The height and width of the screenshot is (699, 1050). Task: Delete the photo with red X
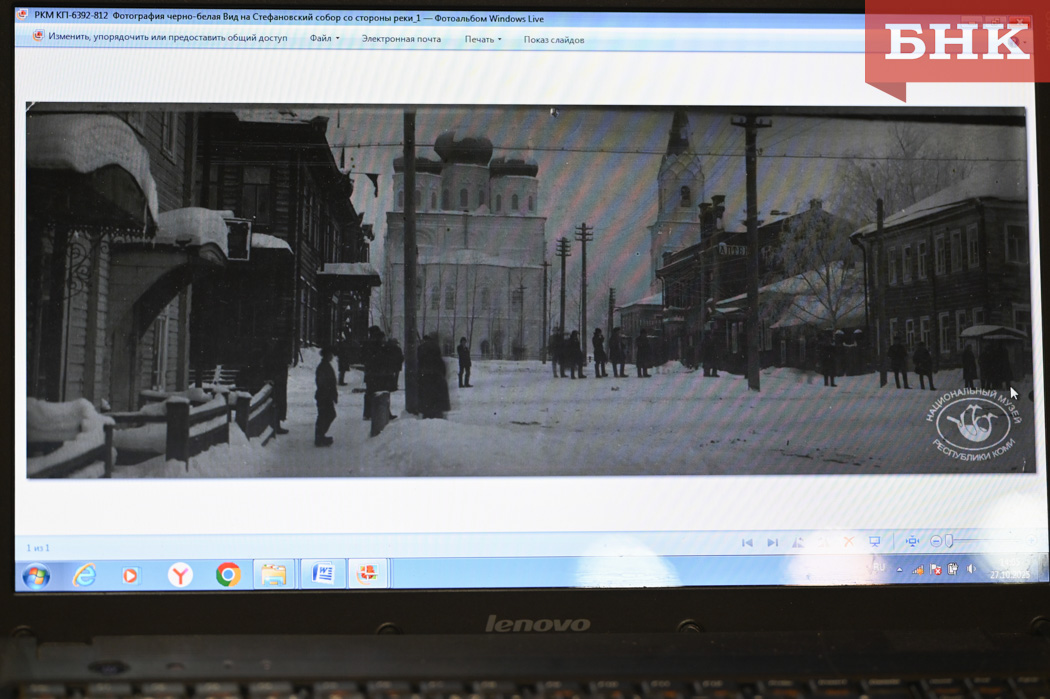pyautogui.click(x=848, y=542)
